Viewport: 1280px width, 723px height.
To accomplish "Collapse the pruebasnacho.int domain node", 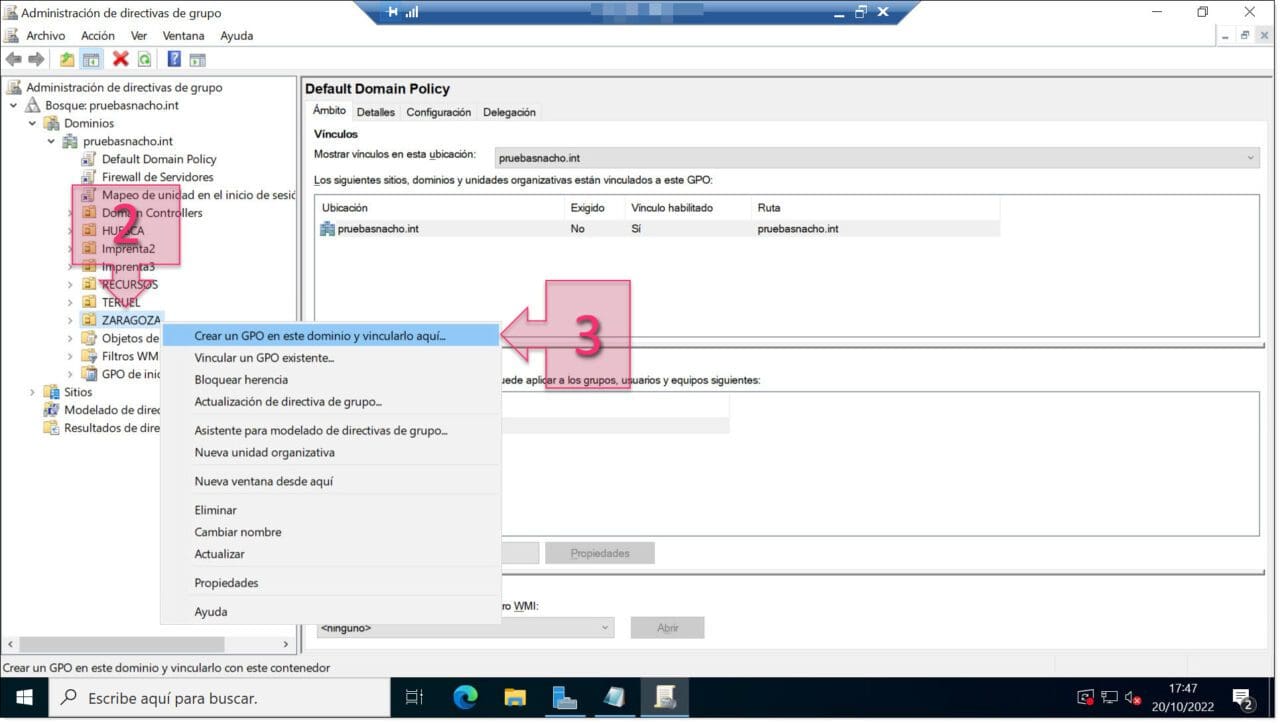I will coord(51,141).
